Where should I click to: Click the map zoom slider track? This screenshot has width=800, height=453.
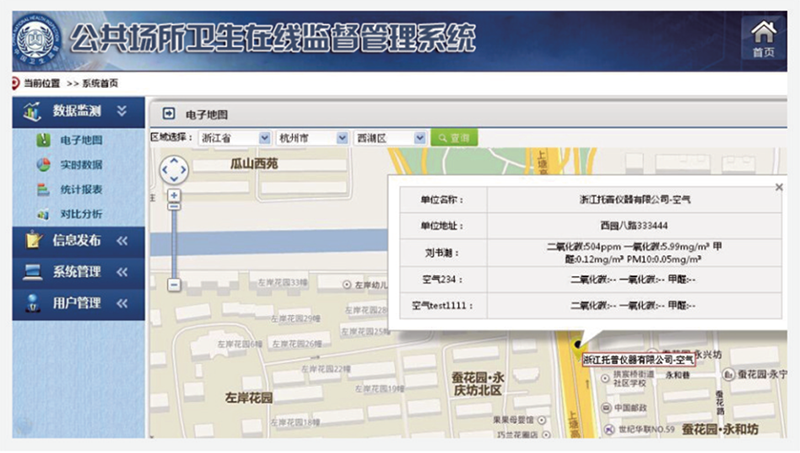[174, 240]
